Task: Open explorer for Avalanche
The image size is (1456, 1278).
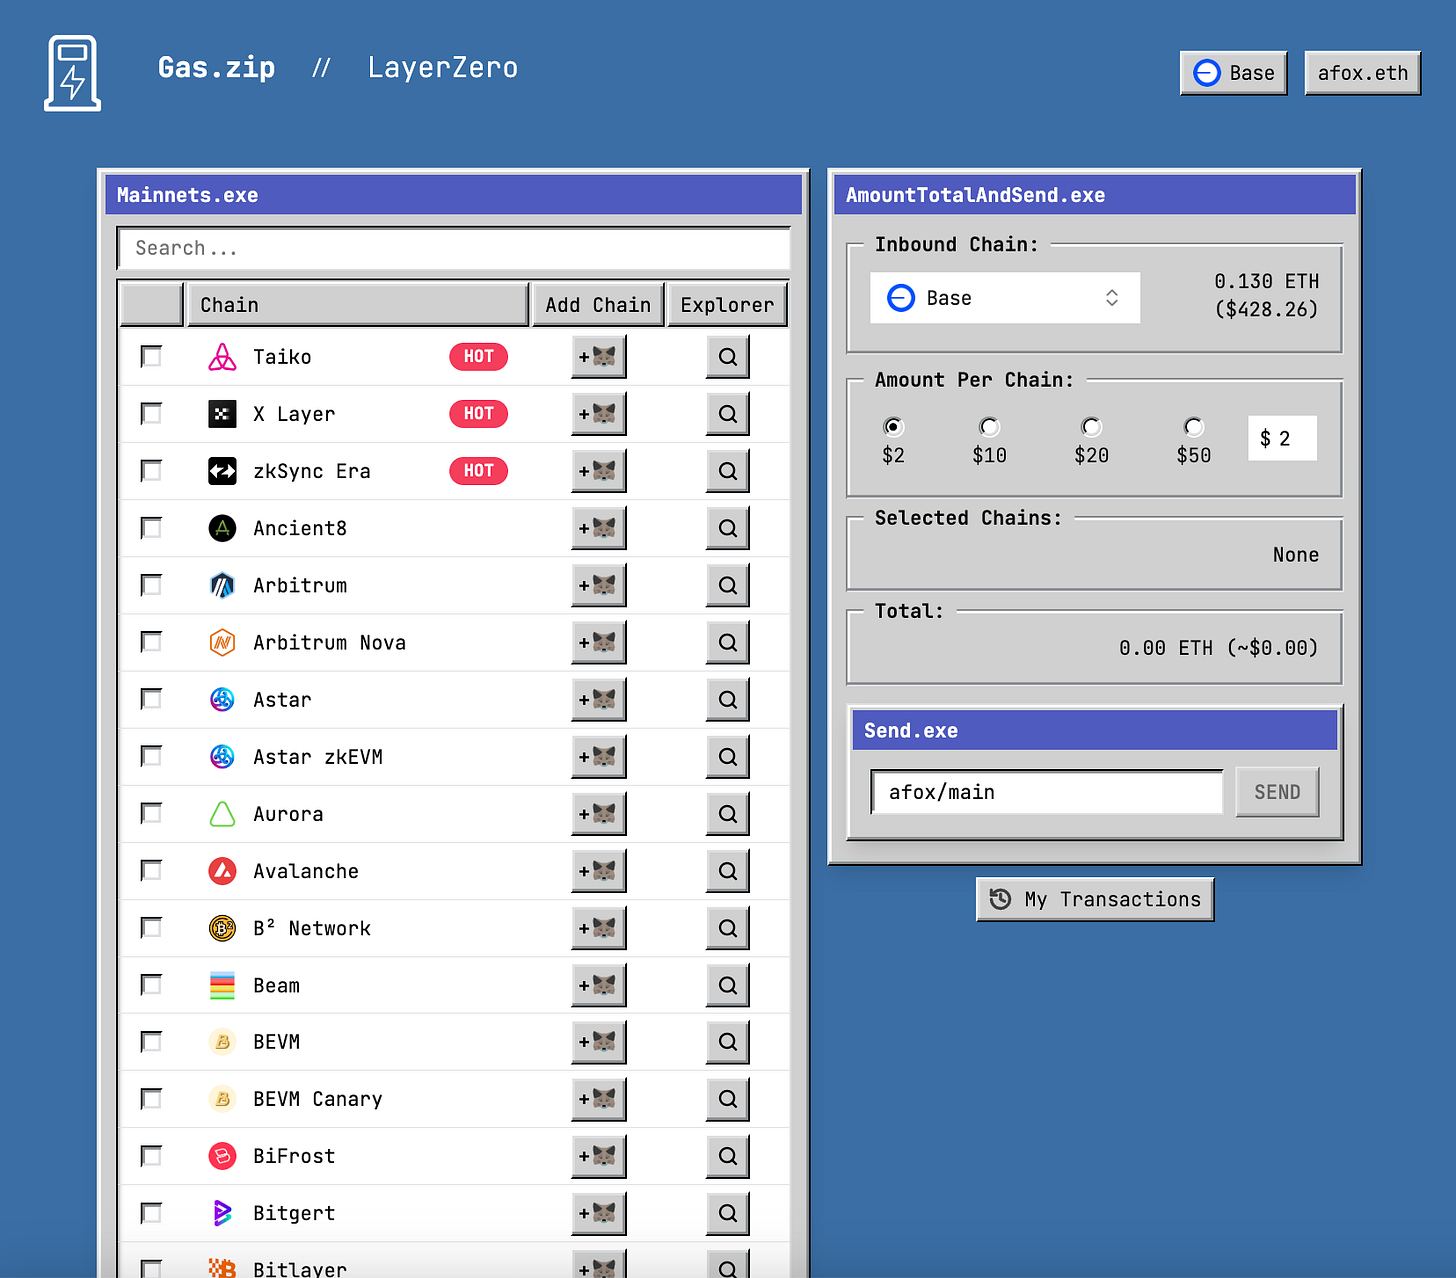Action: 727,871
